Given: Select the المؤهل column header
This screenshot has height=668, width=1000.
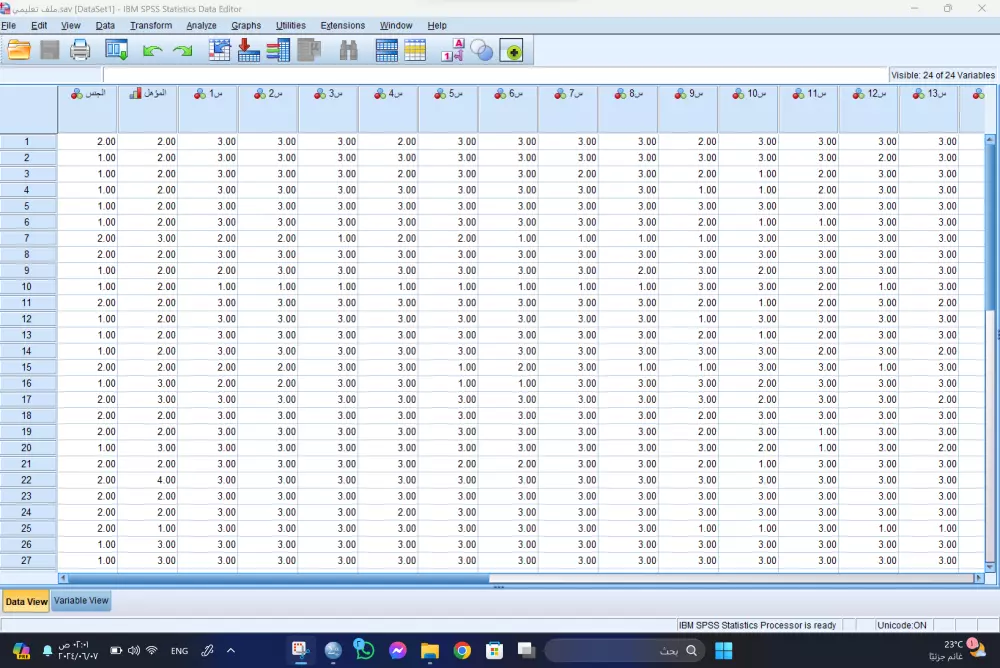Looking at the screenshot, I should click(x=147, y=93).
